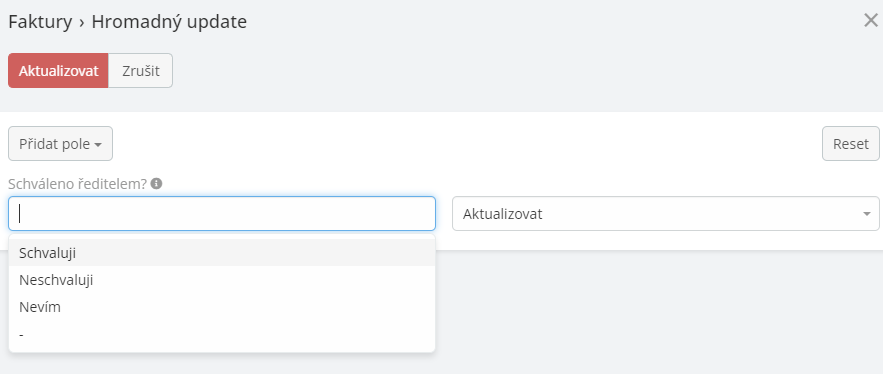Click the breadcrumb separator after Faktury
This screenshot has height=374, width=883.
click(82, 23)
